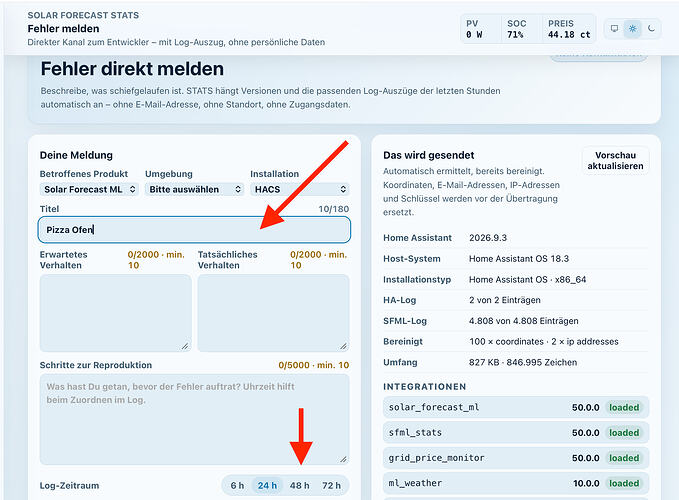Viewport: 679px width, 500px height.
Task: Click the sfml_stats integration row
Action: pos(516,432)
